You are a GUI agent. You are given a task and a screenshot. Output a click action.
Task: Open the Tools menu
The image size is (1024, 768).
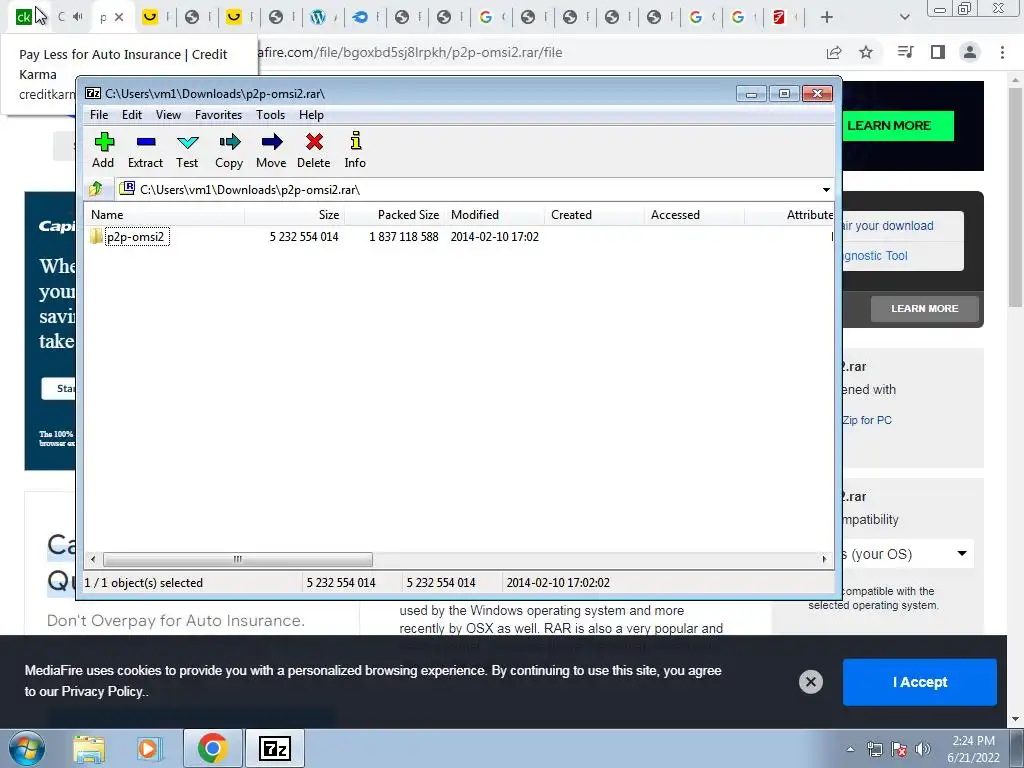point(270,115)
